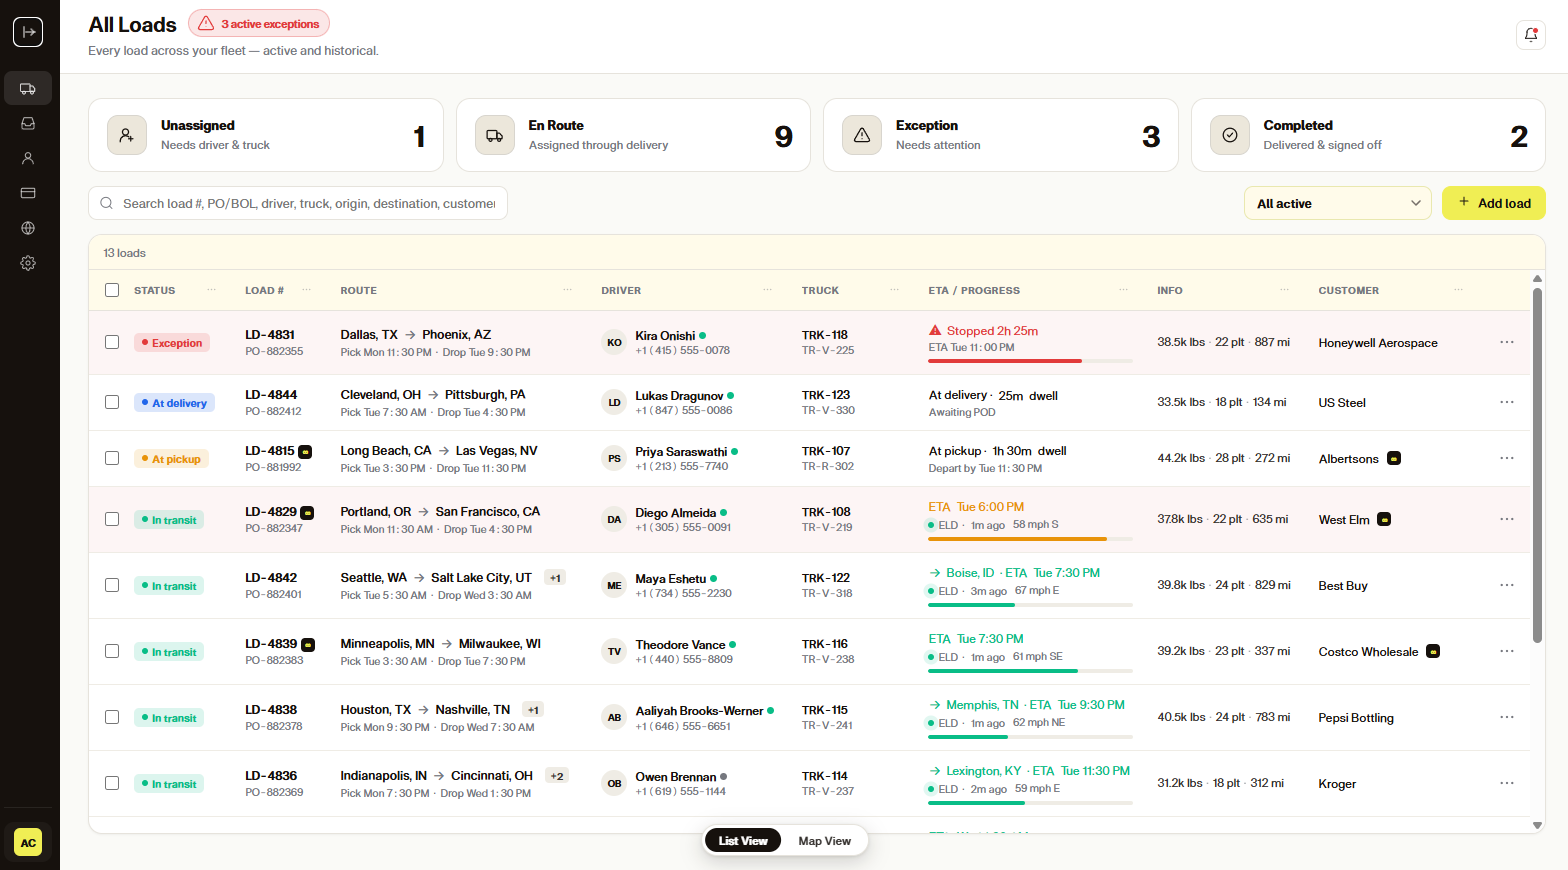Screen dimensions: 1568x870
Task: Open the person icon in sidebar
Action: click(x=28, y=158)
